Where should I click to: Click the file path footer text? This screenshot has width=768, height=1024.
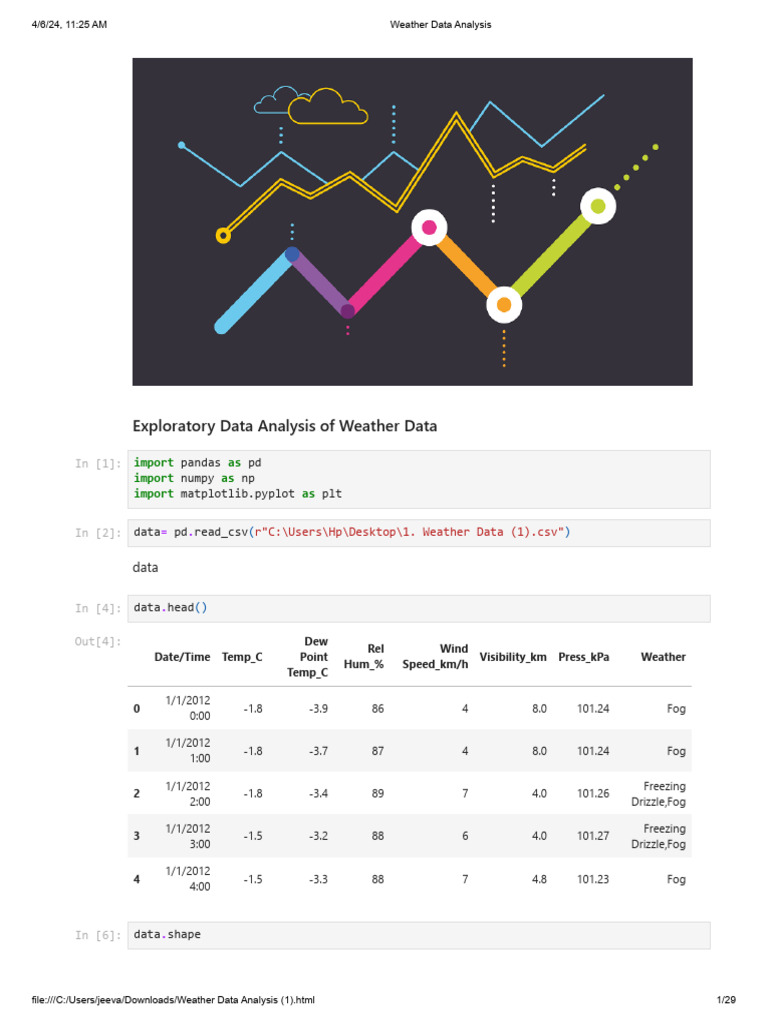[x=173, y=1000]
